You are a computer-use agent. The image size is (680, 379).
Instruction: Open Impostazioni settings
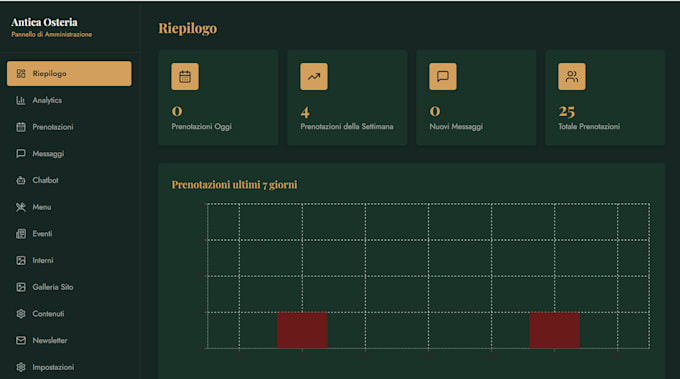69,367
